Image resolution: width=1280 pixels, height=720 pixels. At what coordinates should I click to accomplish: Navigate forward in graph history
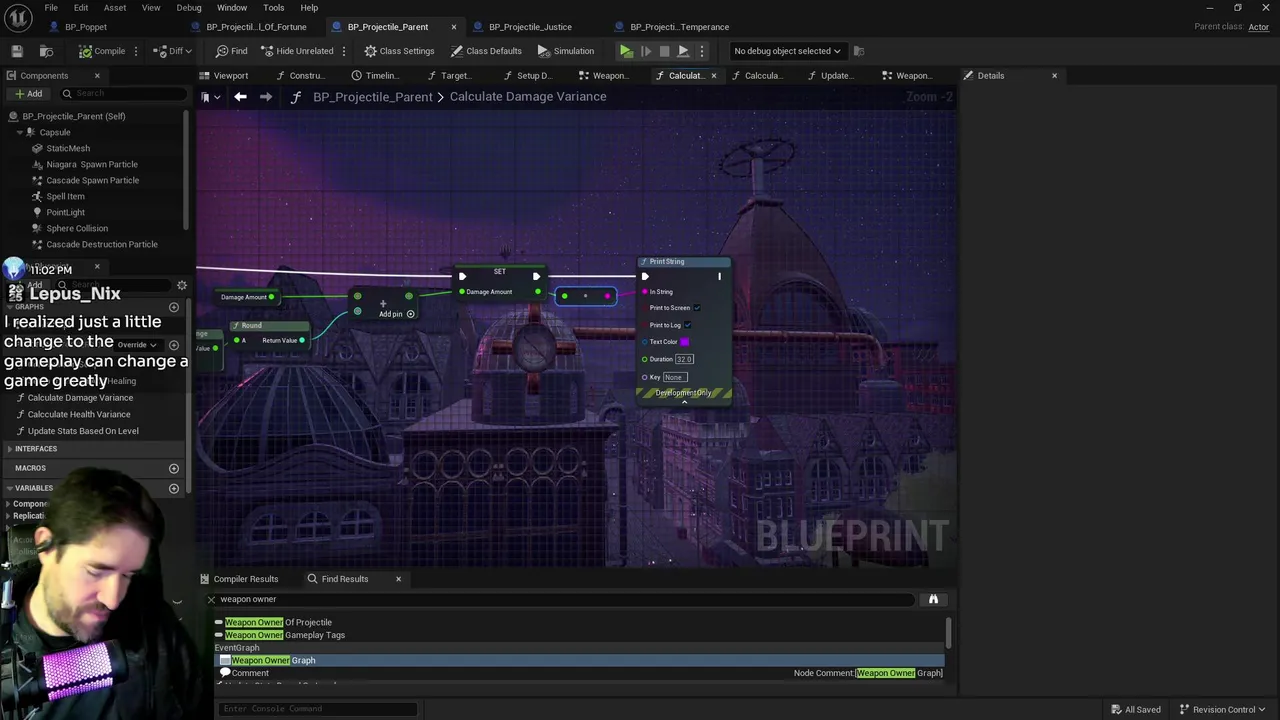point(266,97)
